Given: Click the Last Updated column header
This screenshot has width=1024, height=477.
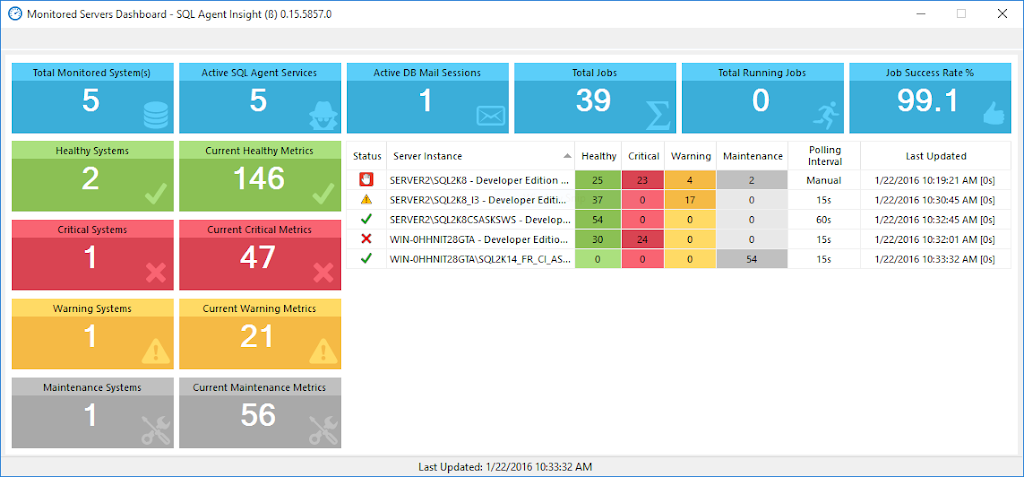Looking at the screenshot, I should point(936,156).
